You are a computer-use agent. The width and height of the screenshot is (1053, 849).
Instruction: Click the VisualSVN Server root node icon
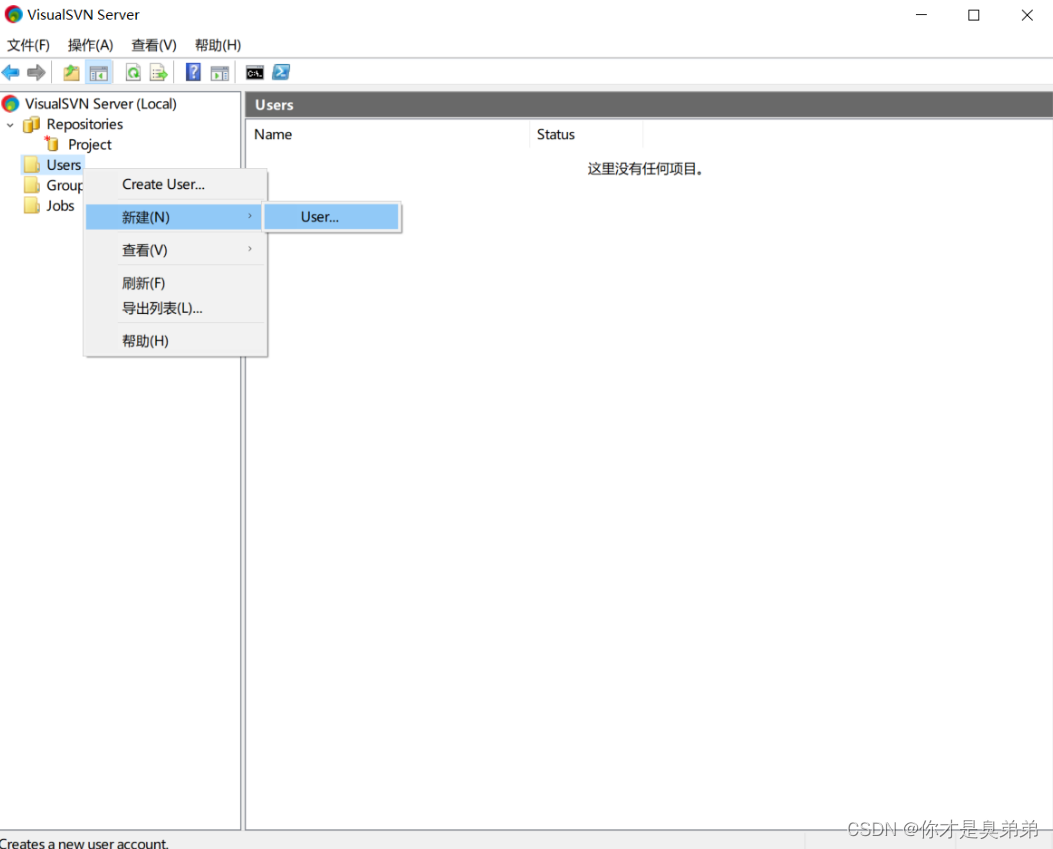click(10, 103)
